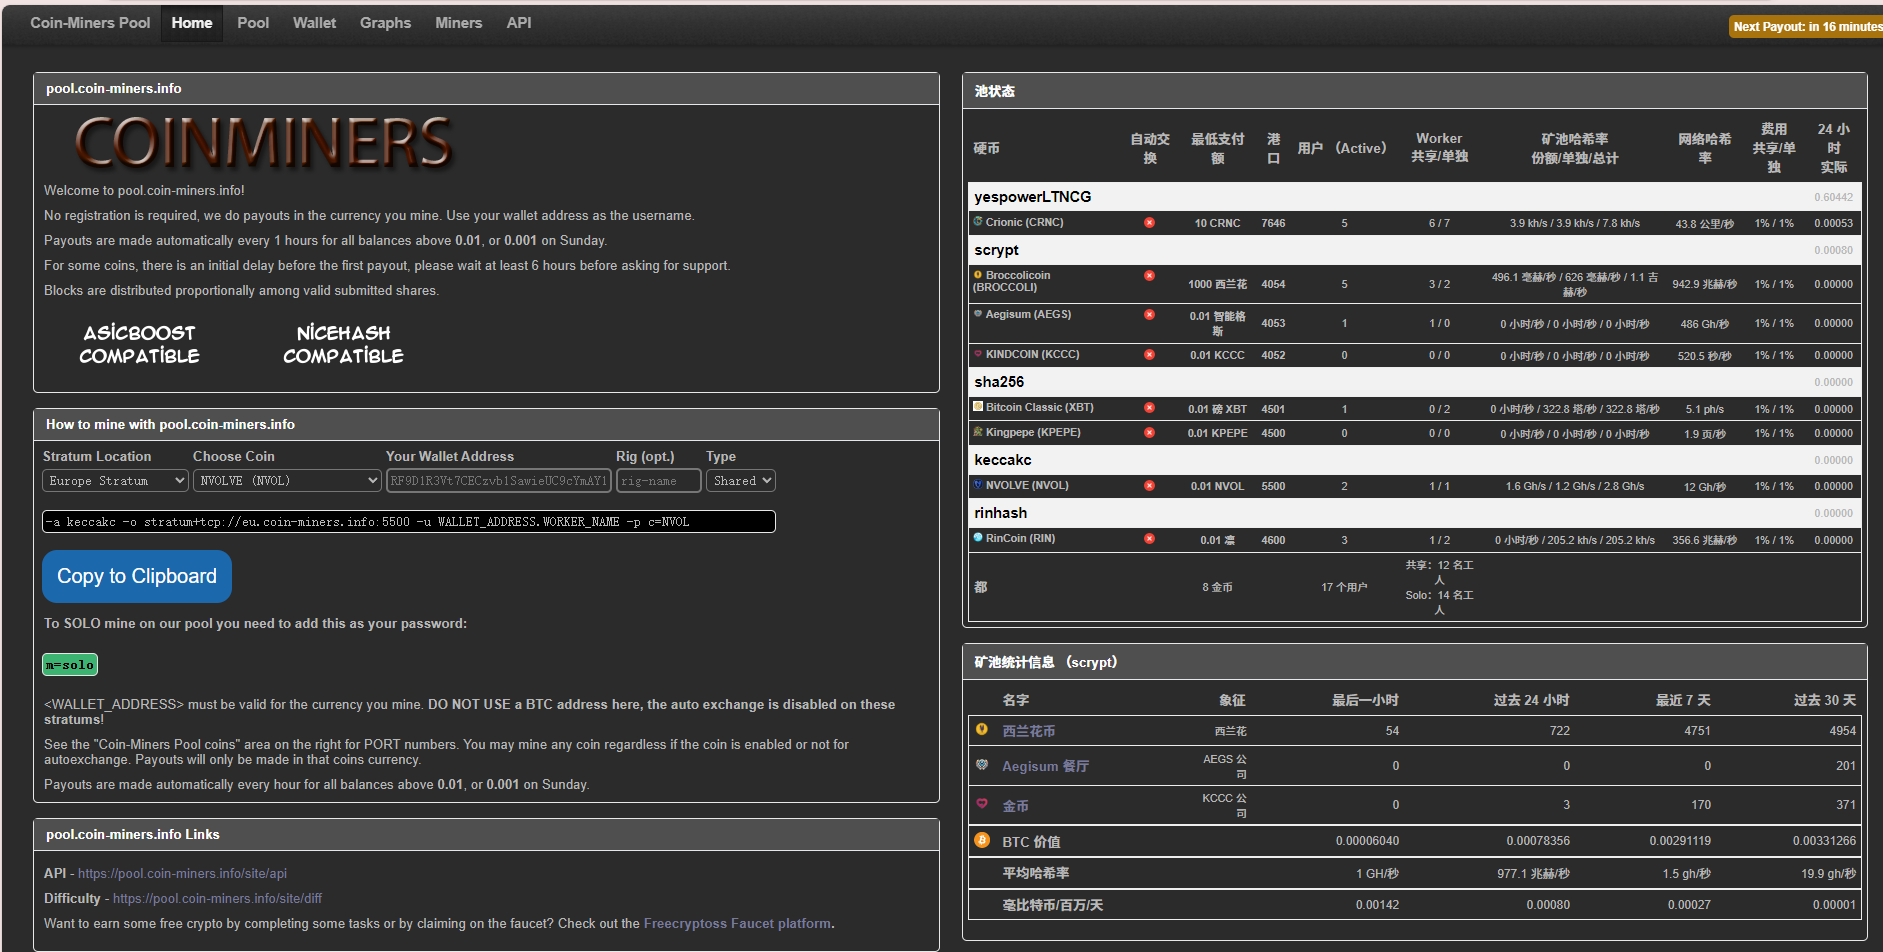Click the COINMINERS logo image

(x=264, y=142)
